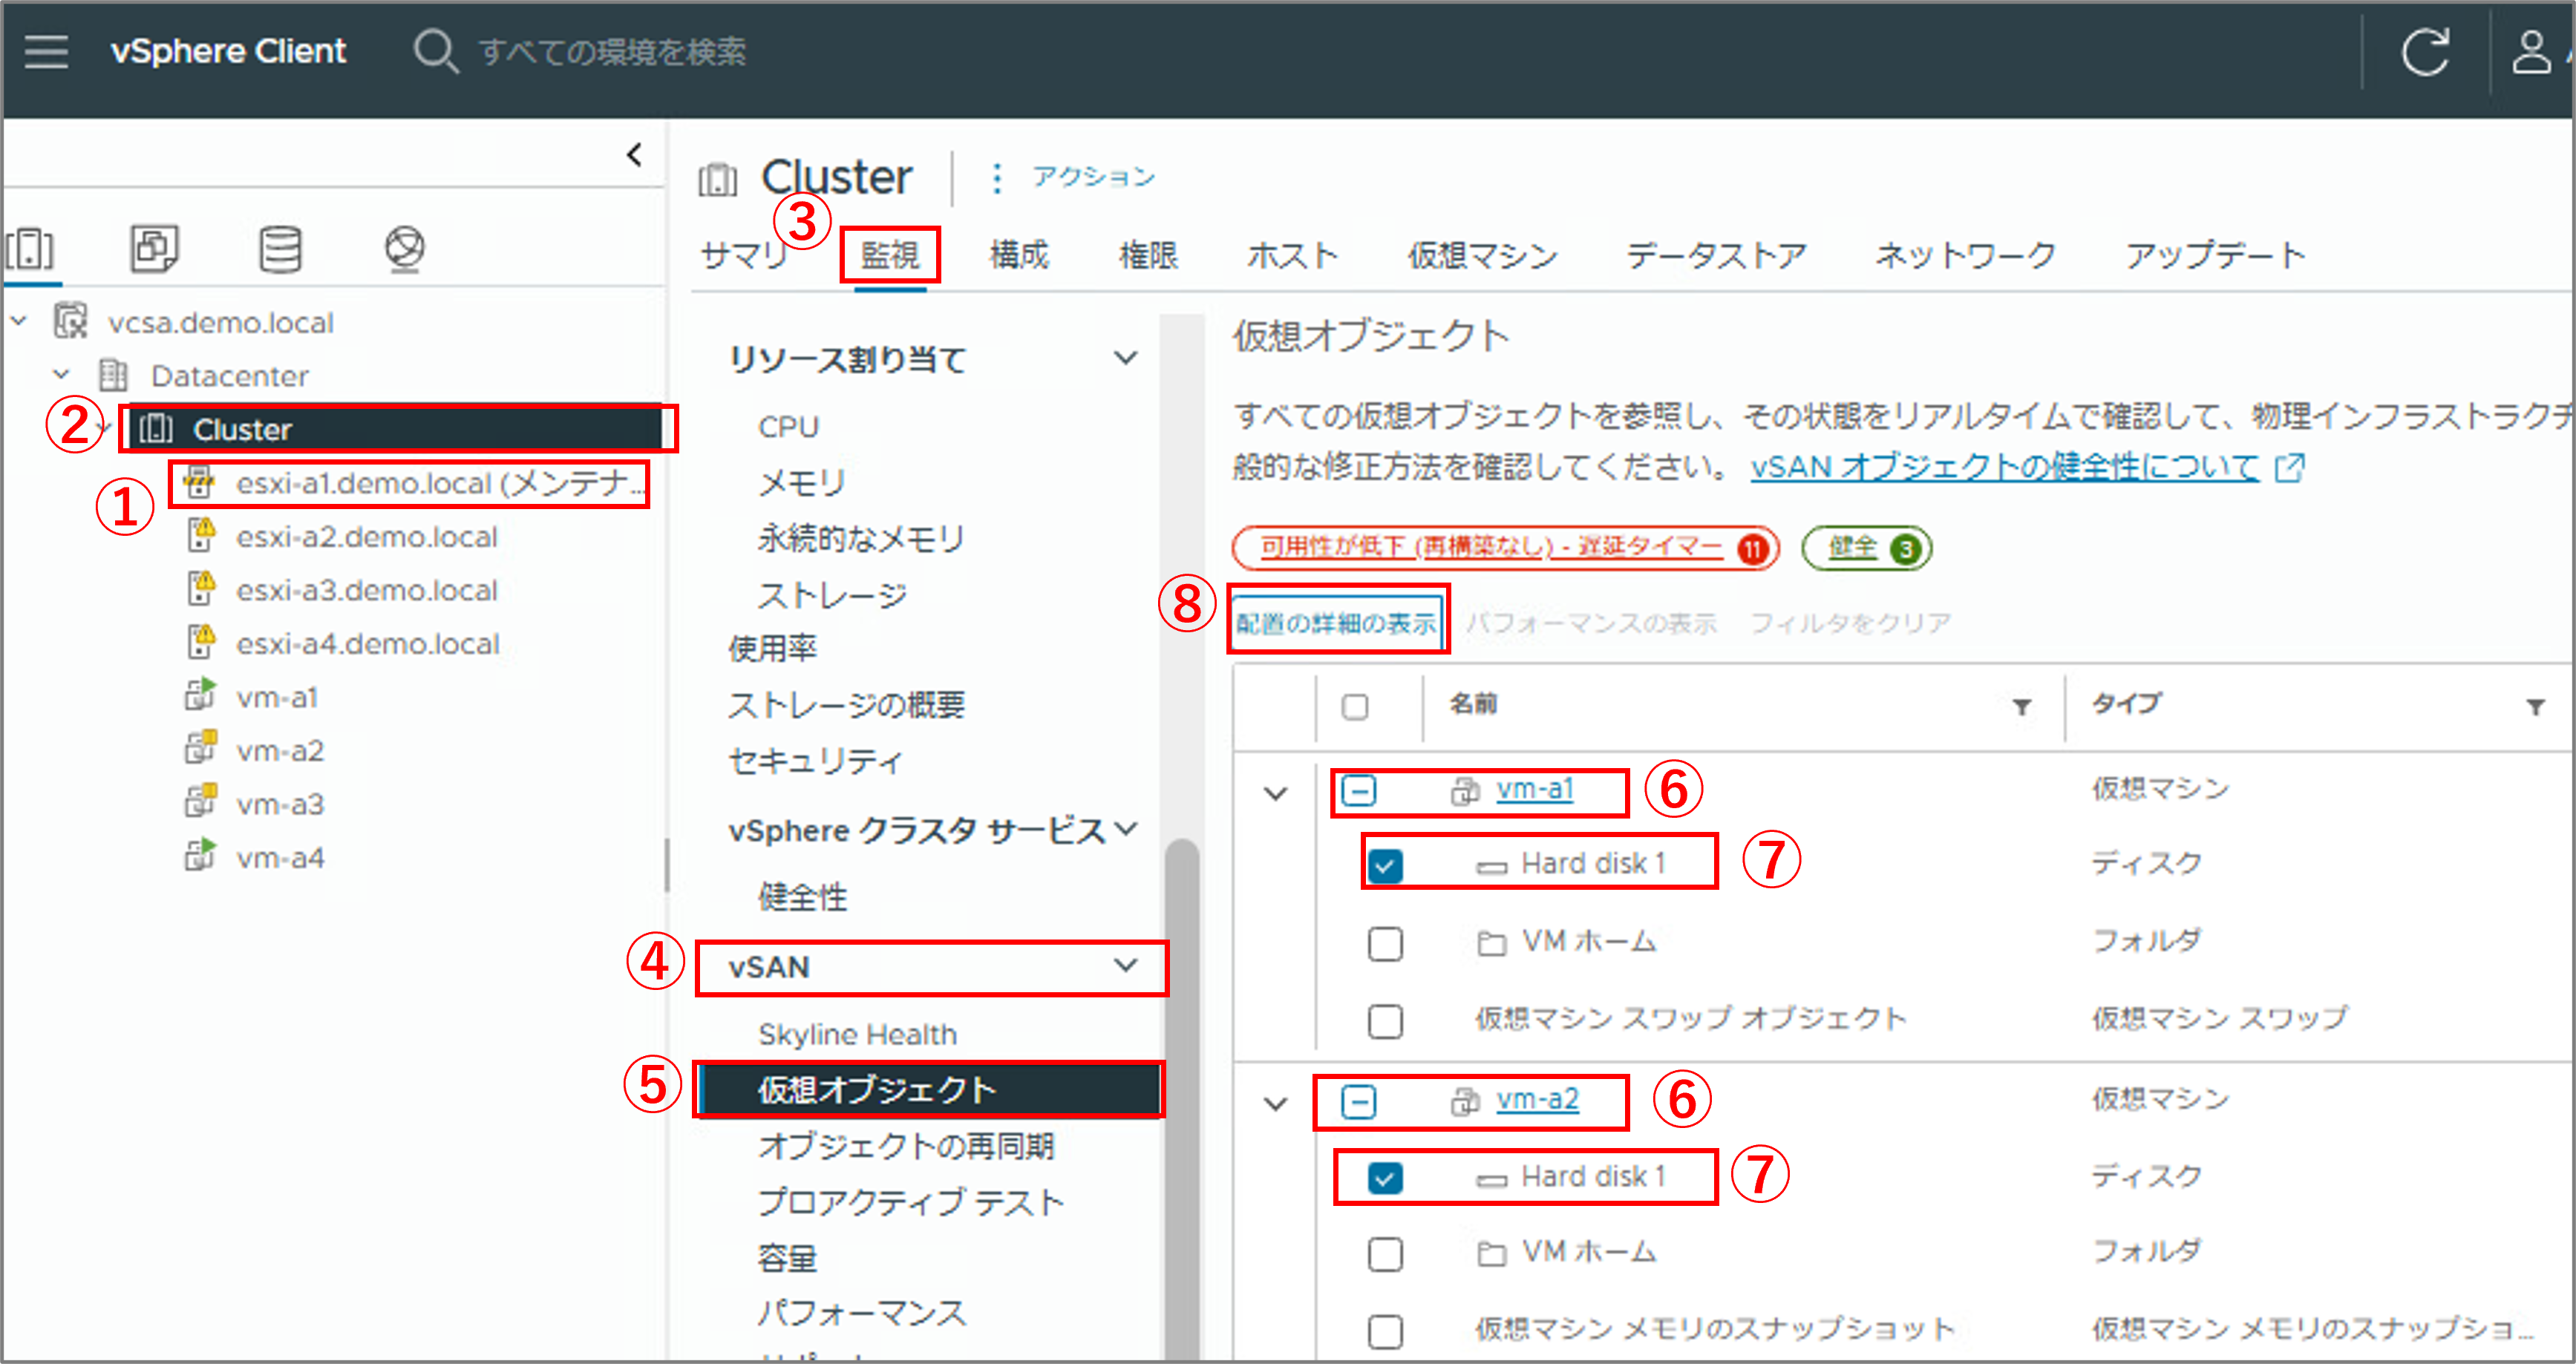Click the three-dot Actions icon

(x=996, y=177)
